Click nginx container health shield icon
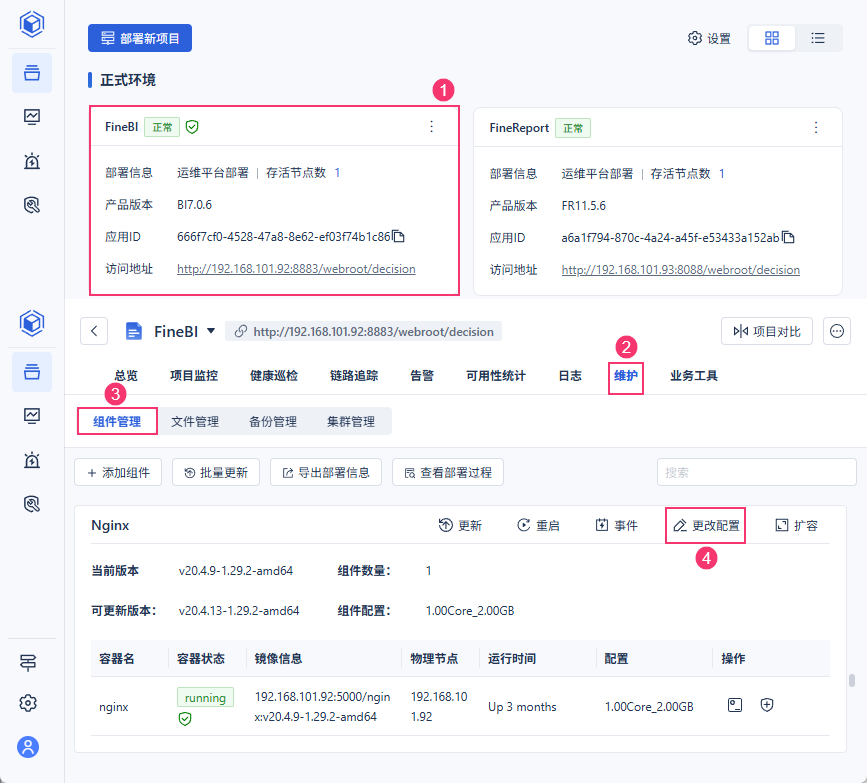Image resolution: width=867 pixels, height=783 pixels. [x=185, y=718]
